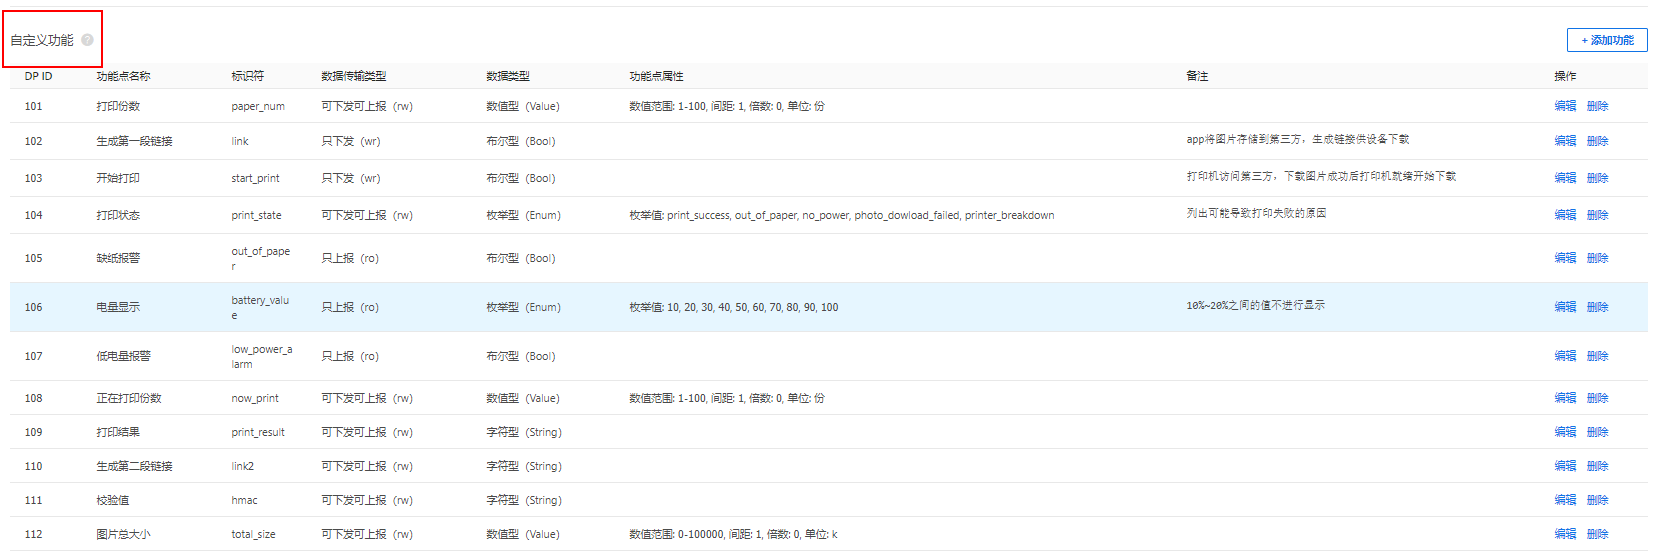1662x556 pixels.
Task: Edit row 105 缺纸报警
Action: point(1565,258)
